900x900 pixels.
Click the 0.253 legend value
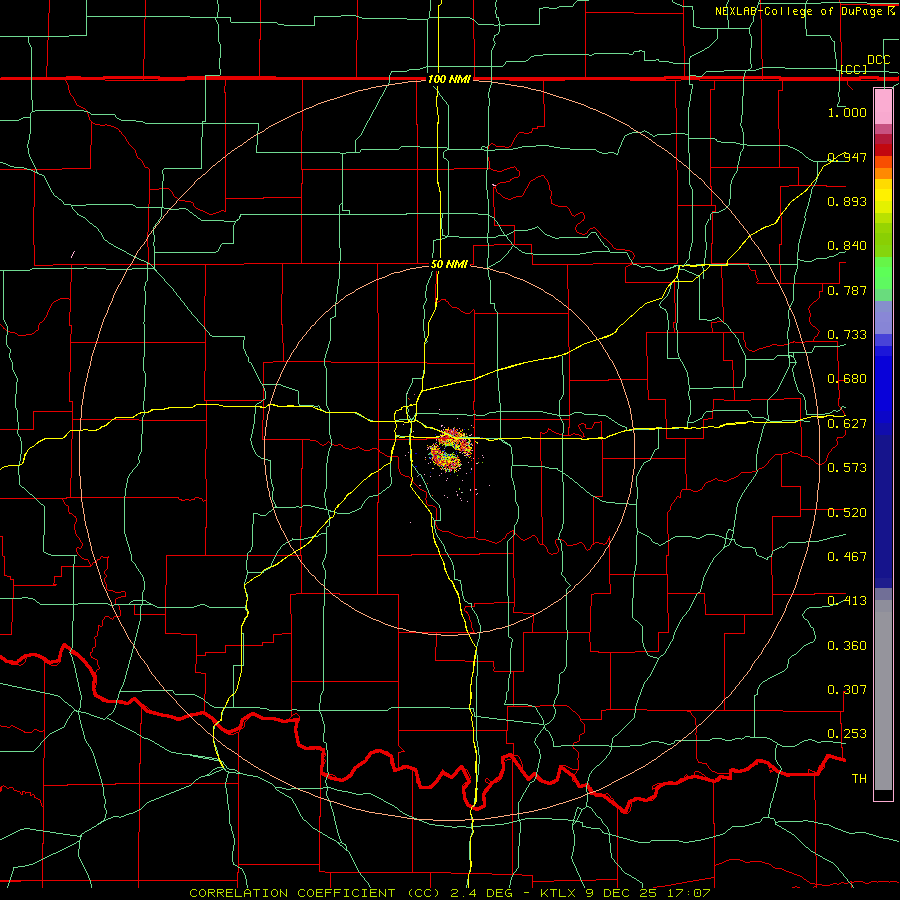point(847,734)
